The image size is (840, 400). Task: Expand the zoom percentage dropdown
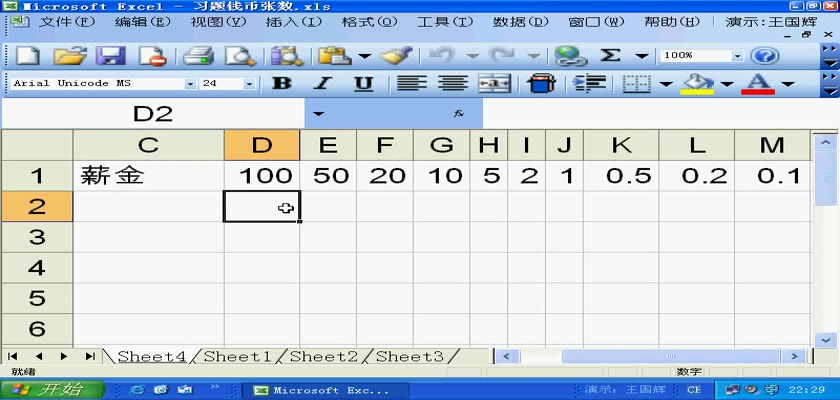(x=738, y=56)
